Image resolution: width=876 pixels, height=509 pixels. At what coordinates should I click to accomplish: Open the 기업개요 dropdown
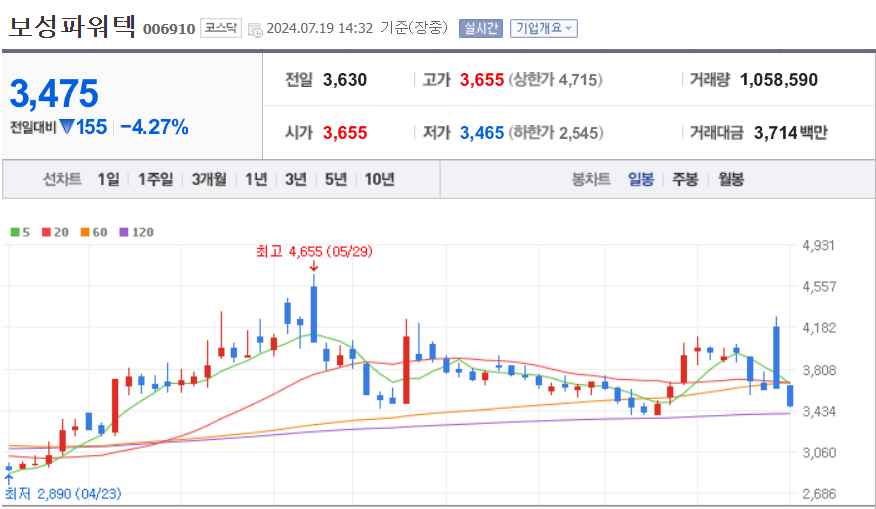544,28
